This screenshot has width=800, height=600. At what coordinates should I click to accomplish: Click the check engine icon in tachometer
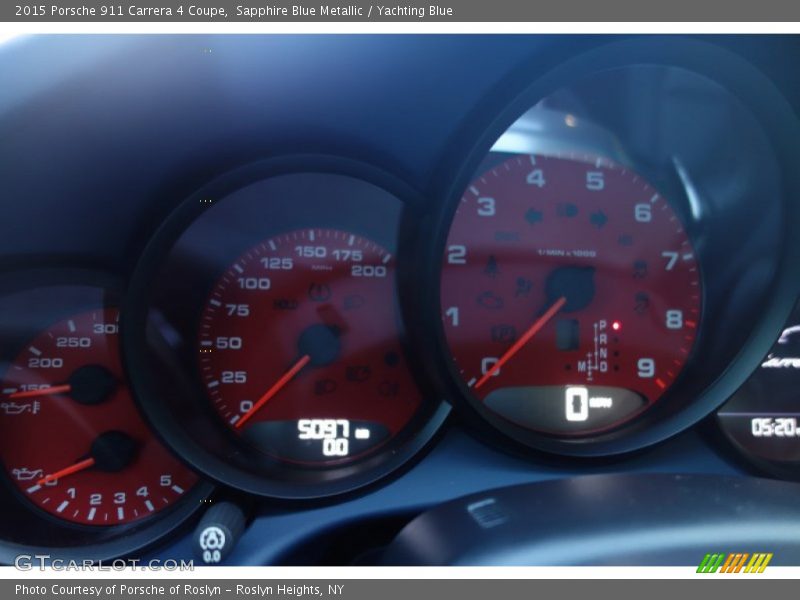[490, 300]
